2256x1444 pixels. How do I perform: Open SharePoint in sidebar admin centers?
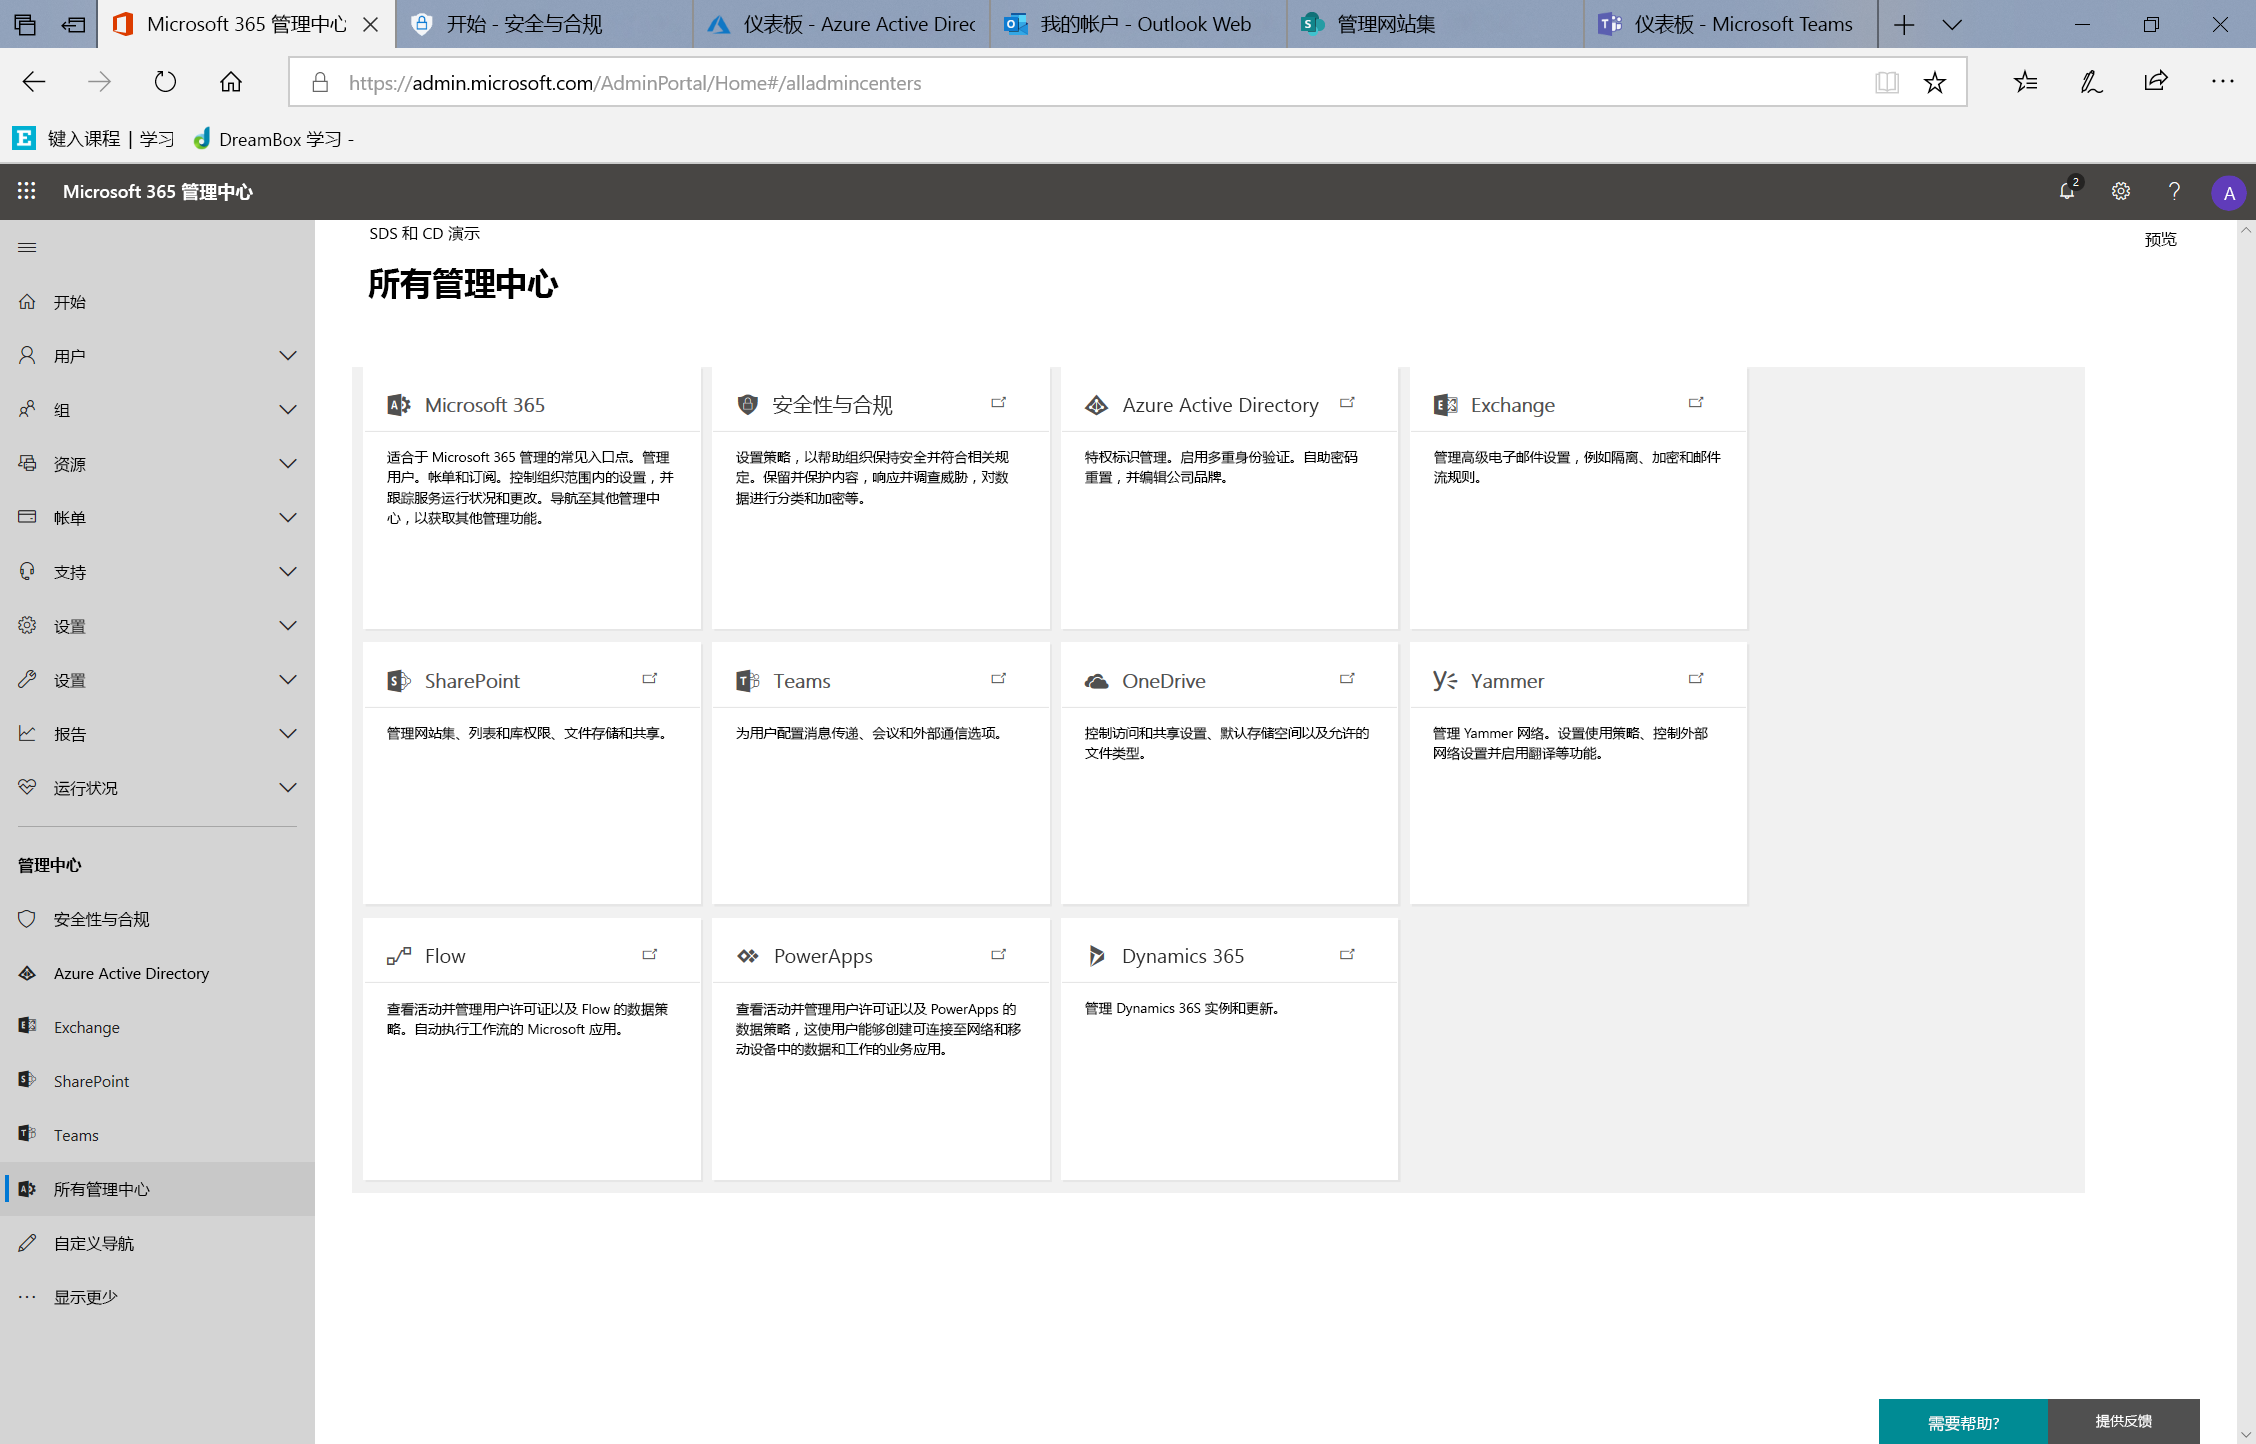[158, 1081]
